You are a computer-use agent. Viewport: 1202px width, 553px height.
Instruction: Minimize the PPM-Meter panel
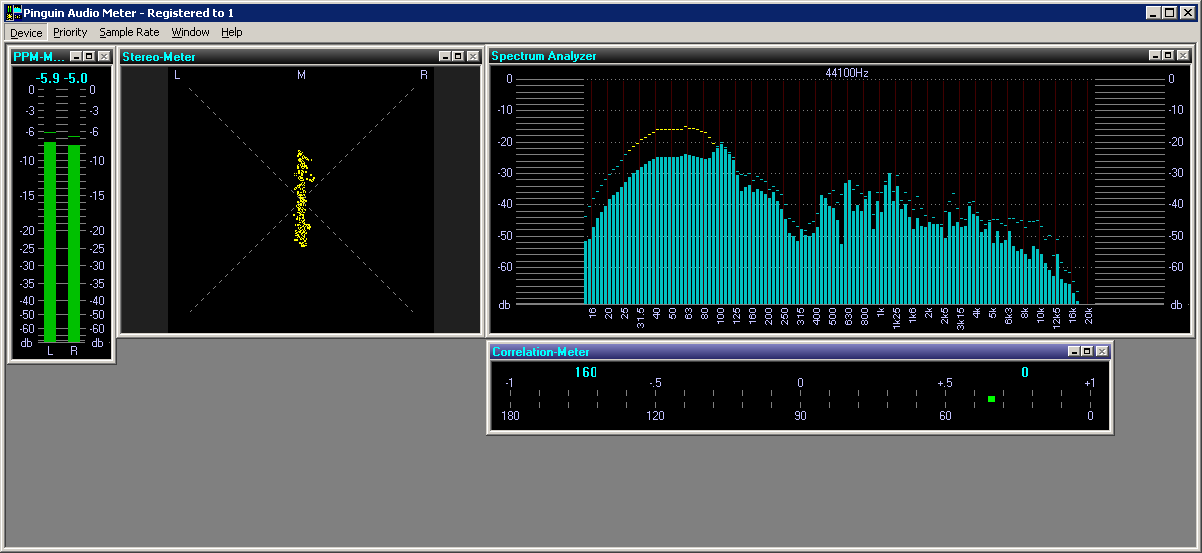pyautogui.click(x=75, y=57)
